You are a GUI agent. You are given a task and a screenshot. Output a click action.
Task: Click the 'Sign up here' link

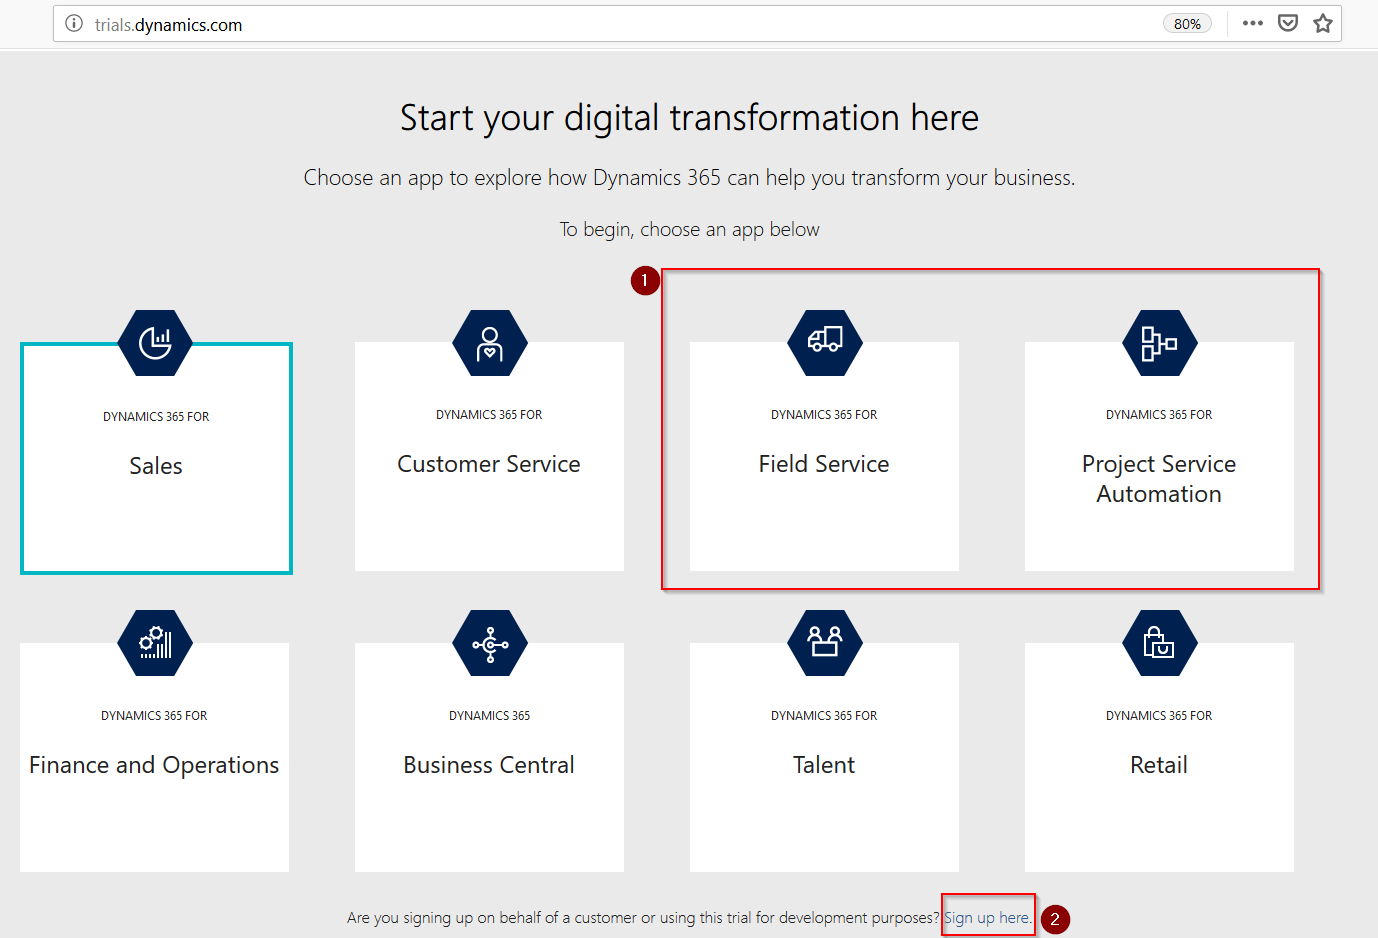(986, 917)
